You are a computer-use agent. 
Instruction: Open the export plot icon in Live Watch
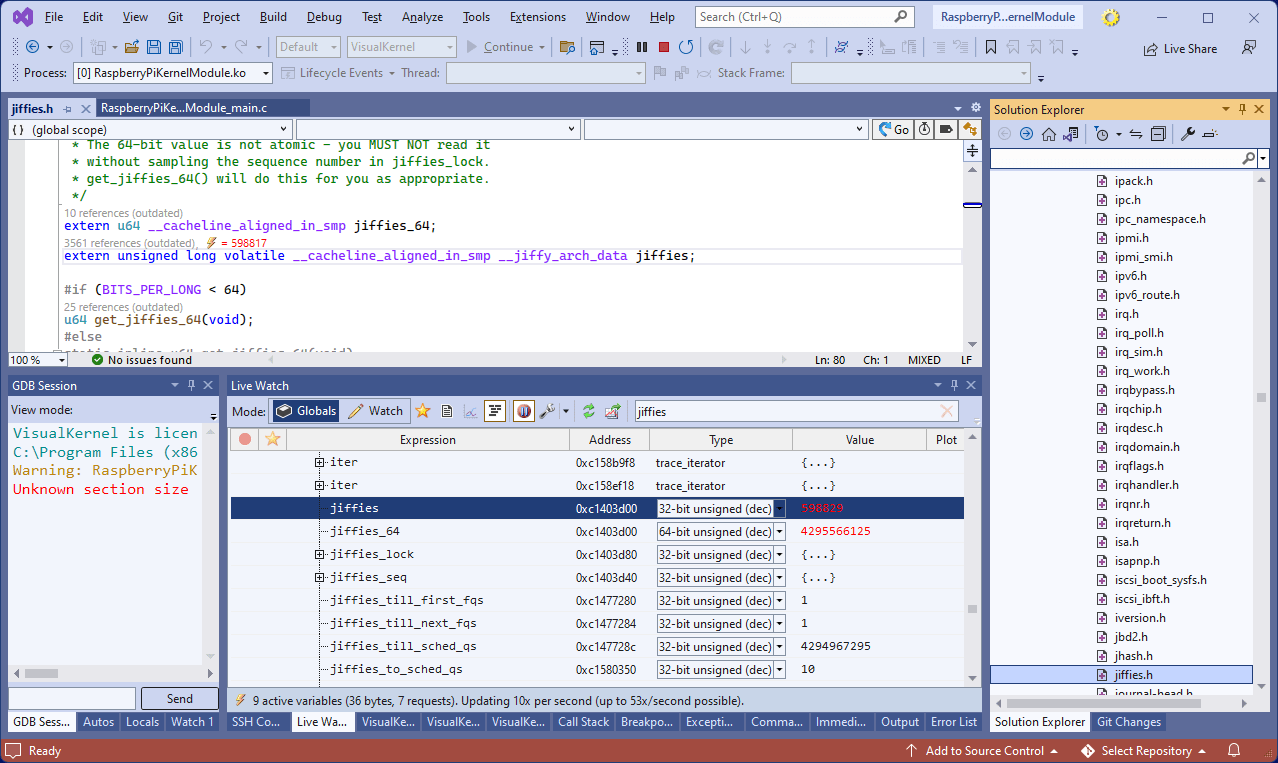(613, 410)
